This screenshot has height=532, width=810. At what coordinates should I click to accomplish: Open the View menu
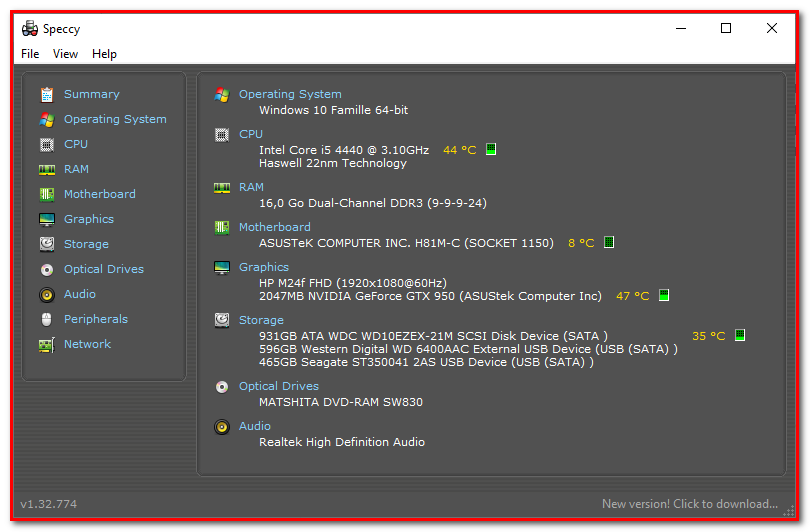pyautogui.click(x=65, y=54)
